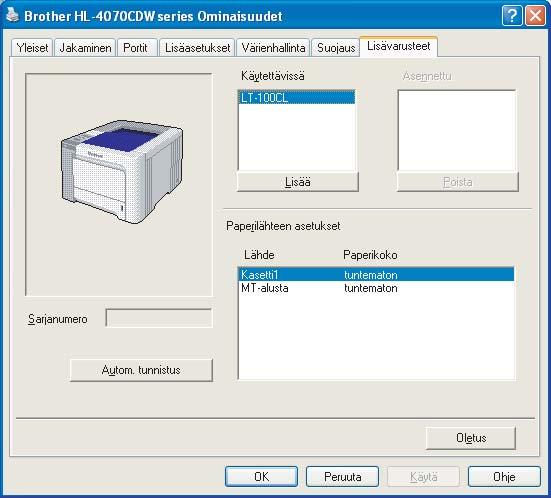Click the Sarjanumero input field

tap(159, 318)
